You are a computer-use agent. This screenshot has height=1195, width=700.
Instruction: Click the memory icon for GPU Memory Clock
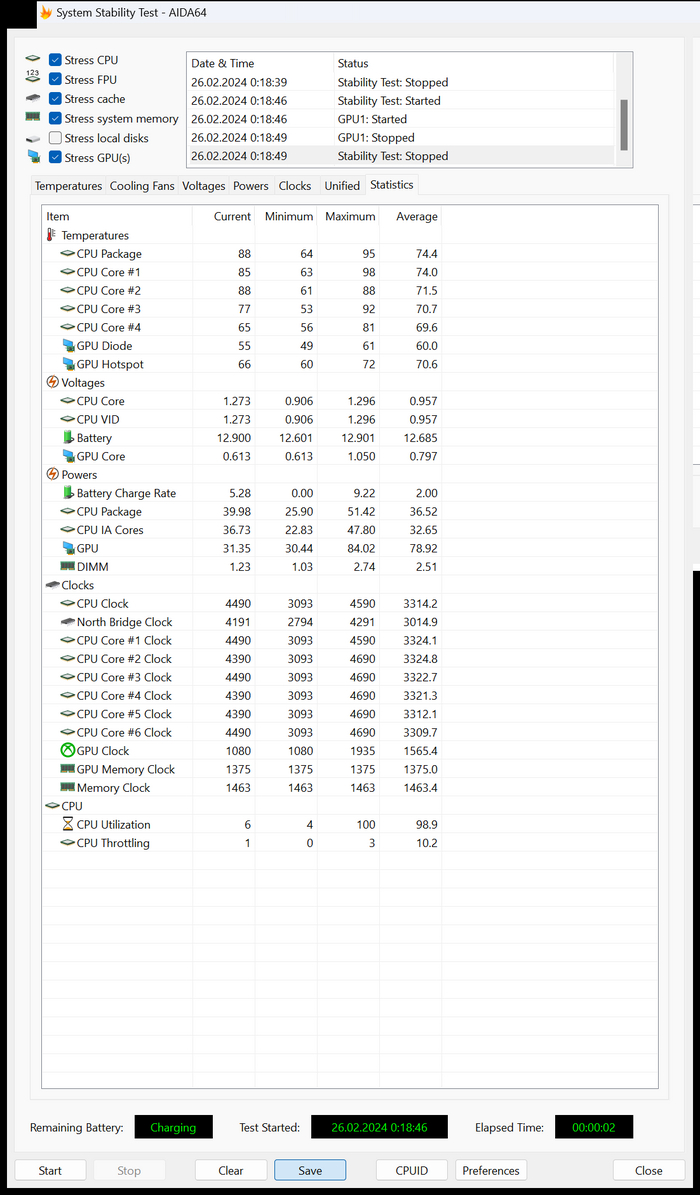coord(68,769)
